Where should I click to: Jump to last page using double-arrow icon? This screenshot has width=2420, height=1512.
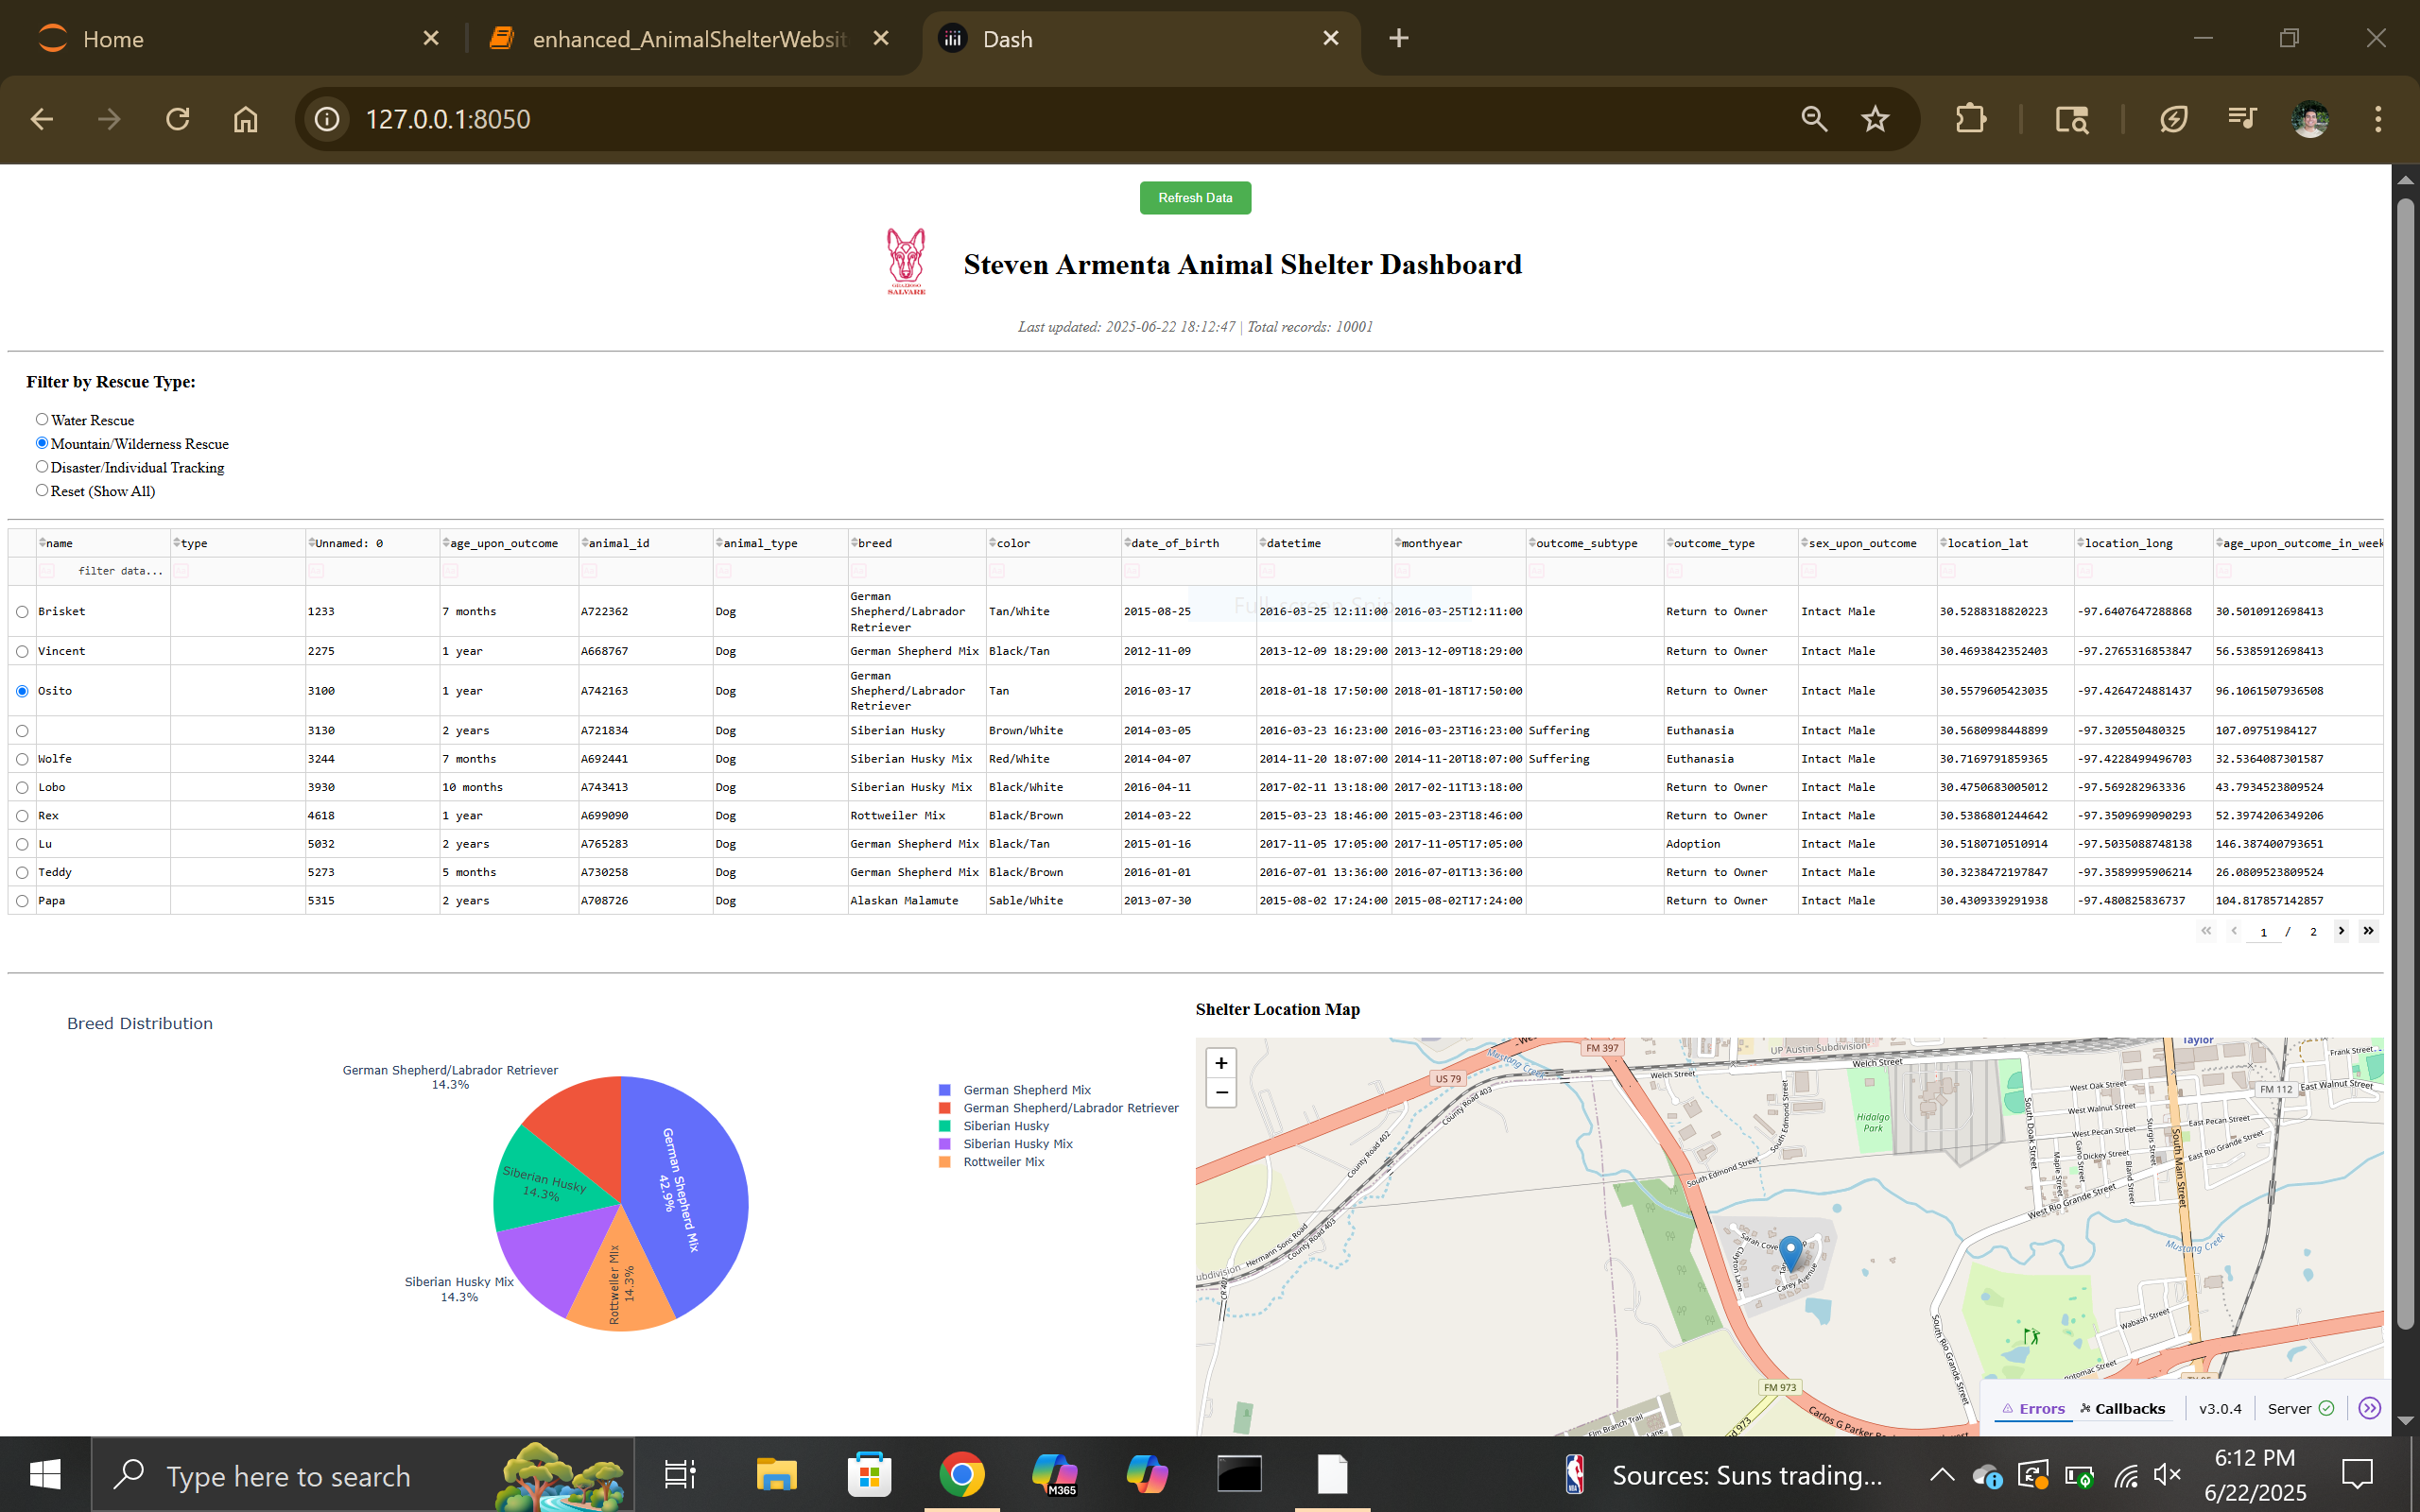pyautogui.click(x=2368, y=931)
